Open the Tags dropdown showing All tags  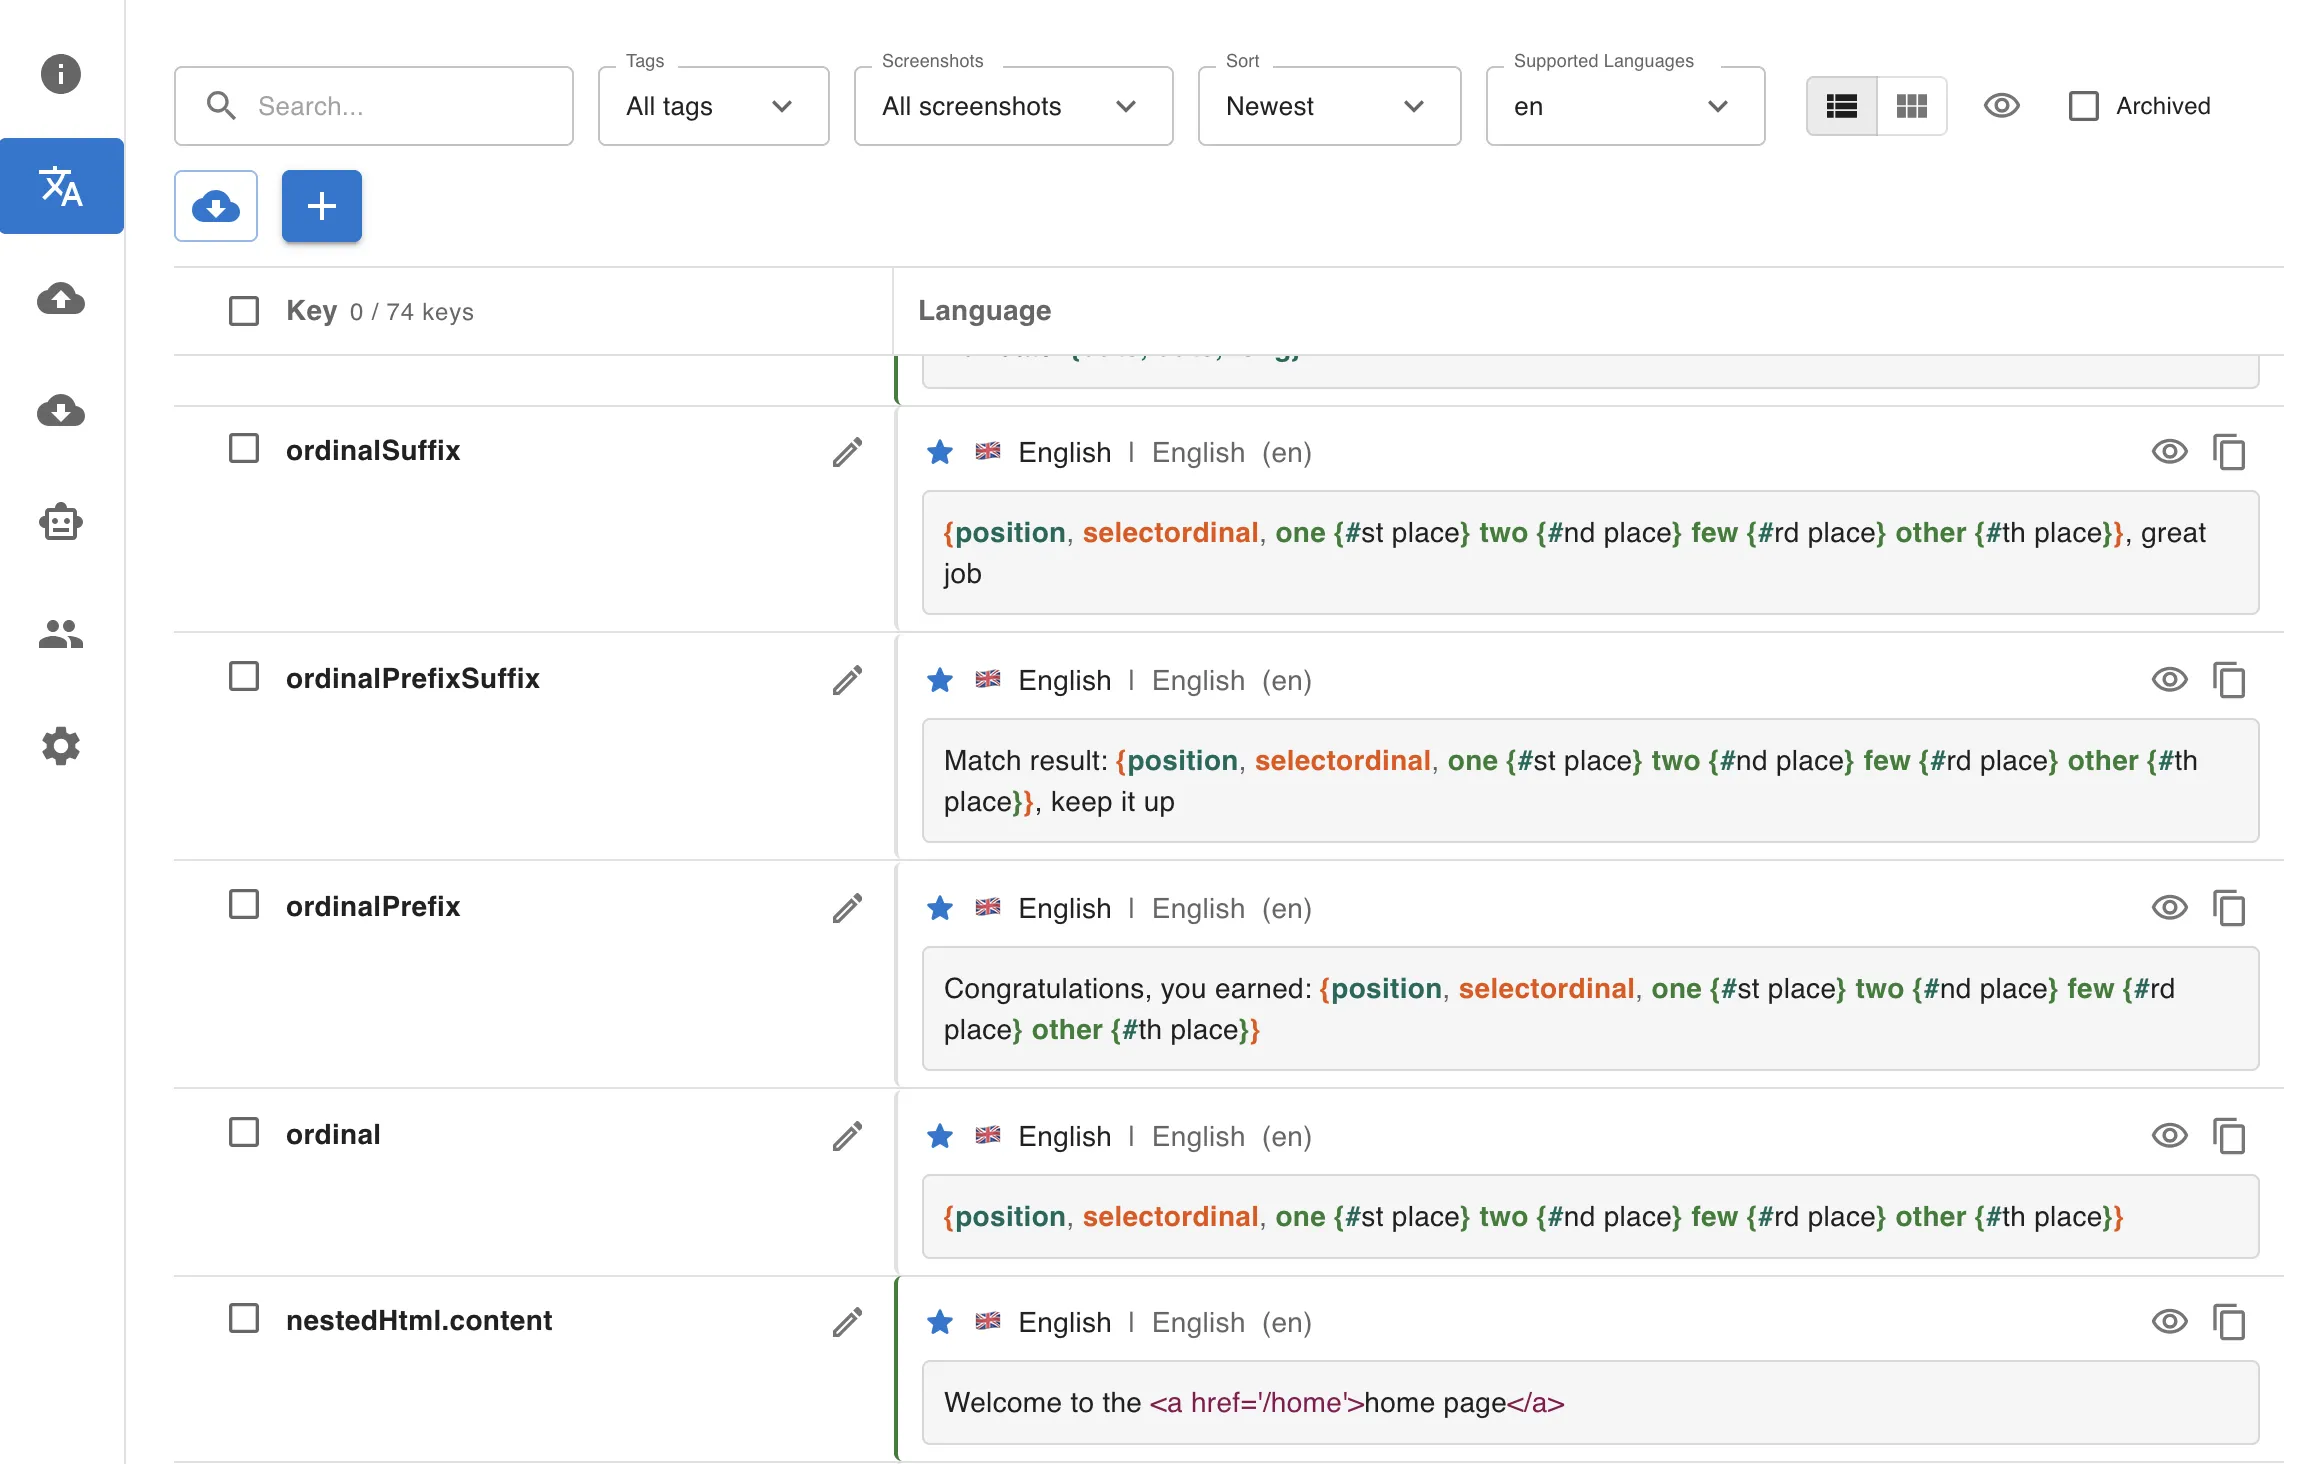714,106
